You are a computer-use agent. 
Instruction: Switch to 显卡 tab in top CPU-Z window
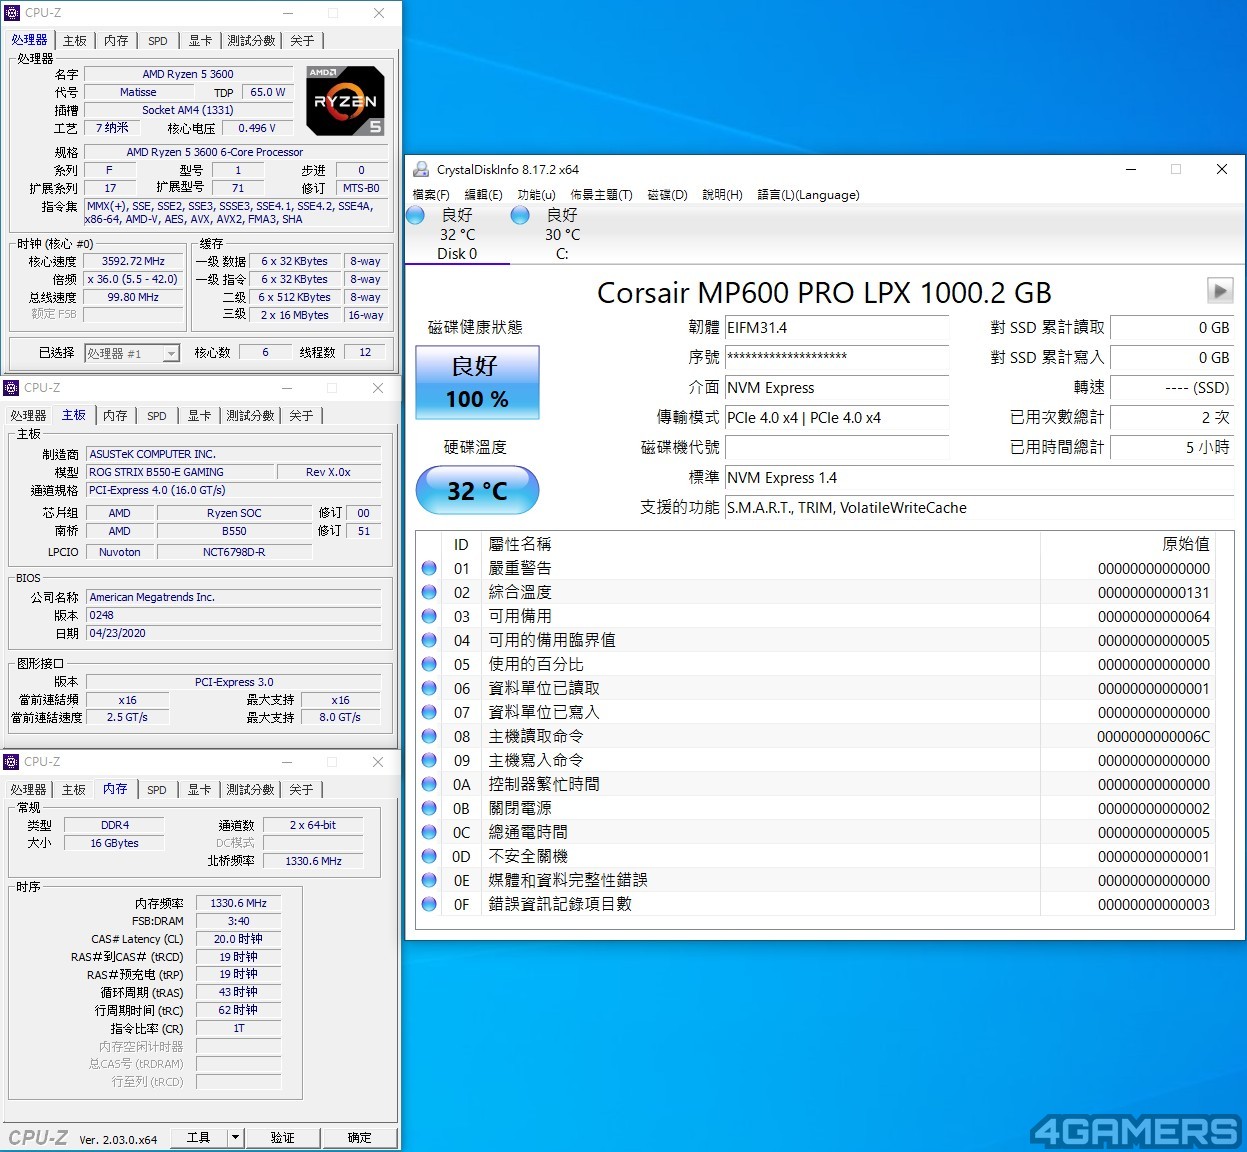click(200, 41)
